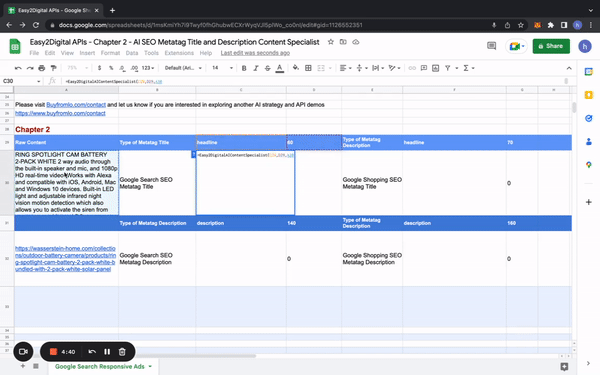Click the green Share button
Image resolution: width=600 pixels, height=375 pixels.
point(551,46)
